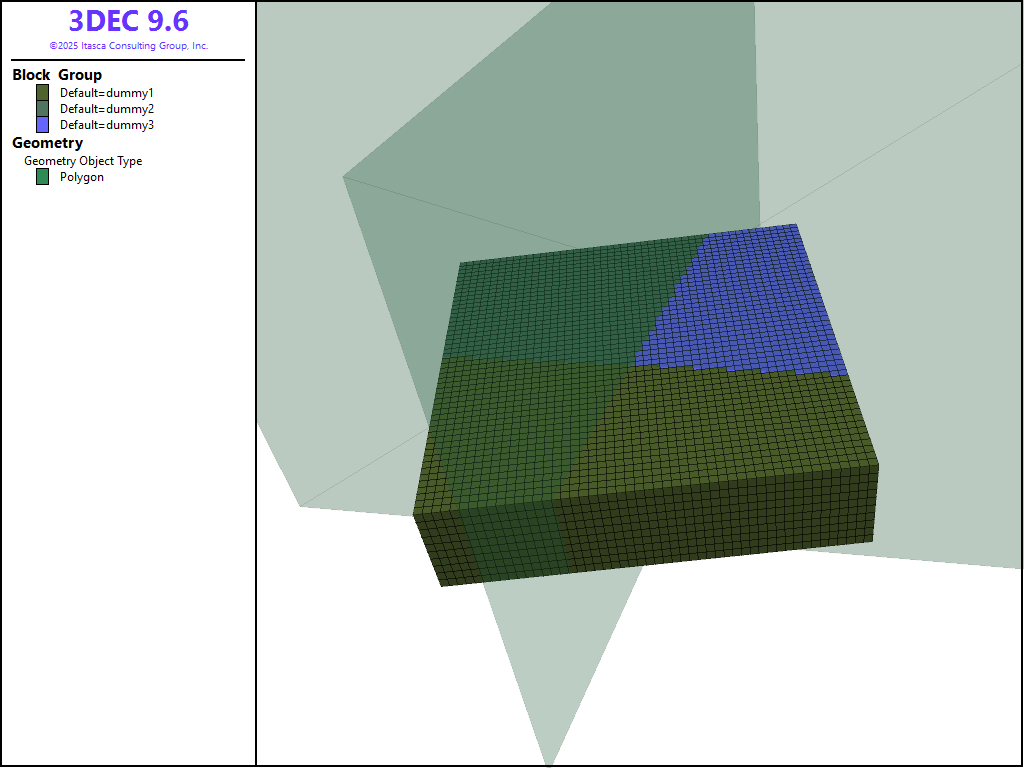The width and height of the screenshot is (1024, 768).
Task: Click the dummy1 olive color swatch
Action: (43, 92)
